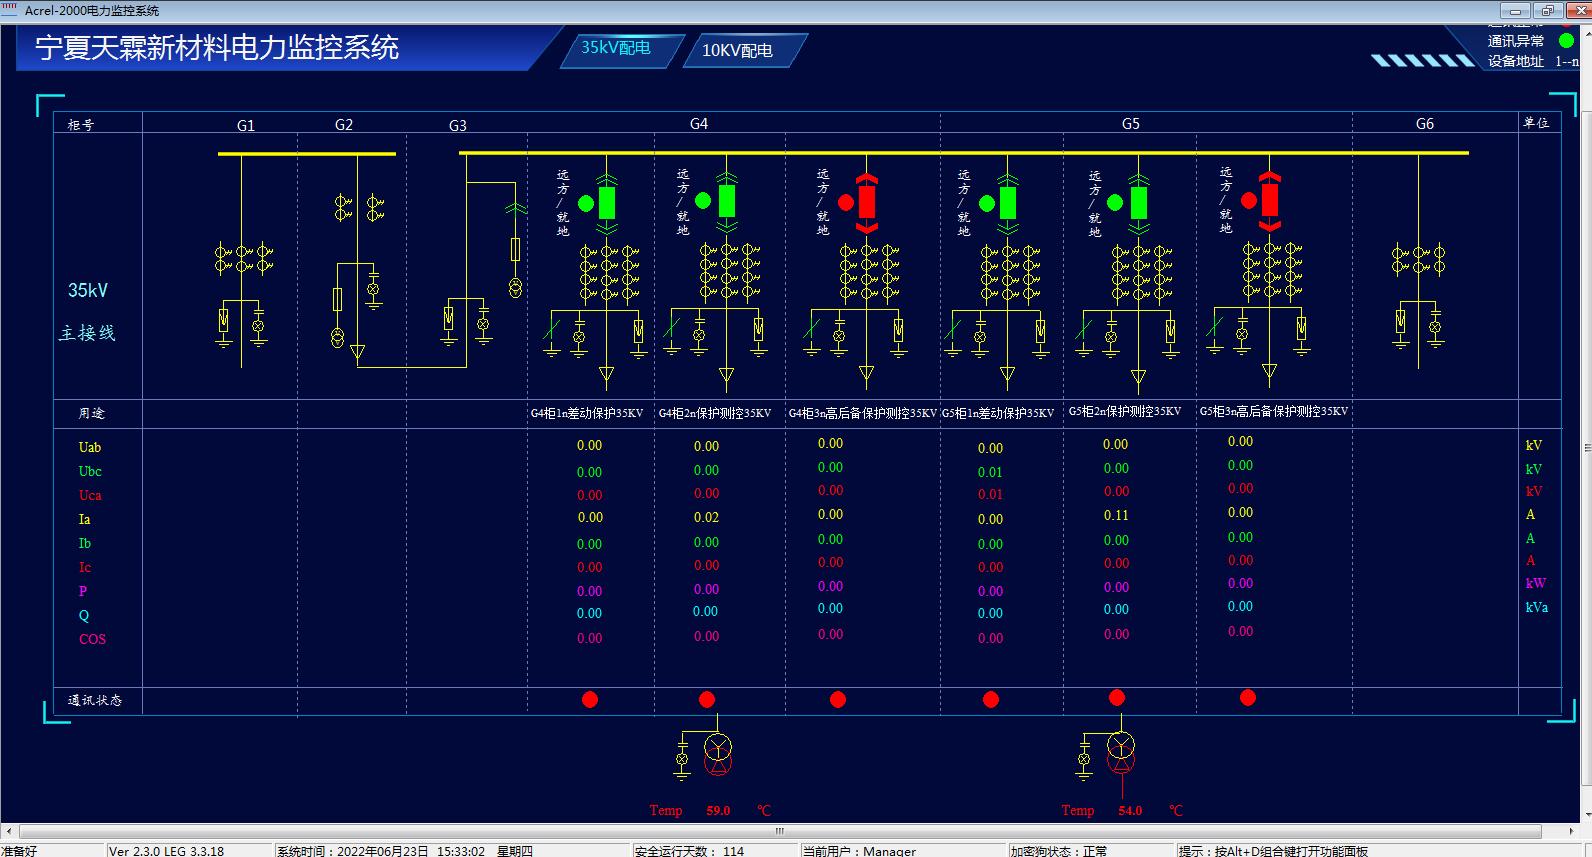Click the G4柜1n green circuit breaker
Screen dimensions: 1592x857
[606, 202]
